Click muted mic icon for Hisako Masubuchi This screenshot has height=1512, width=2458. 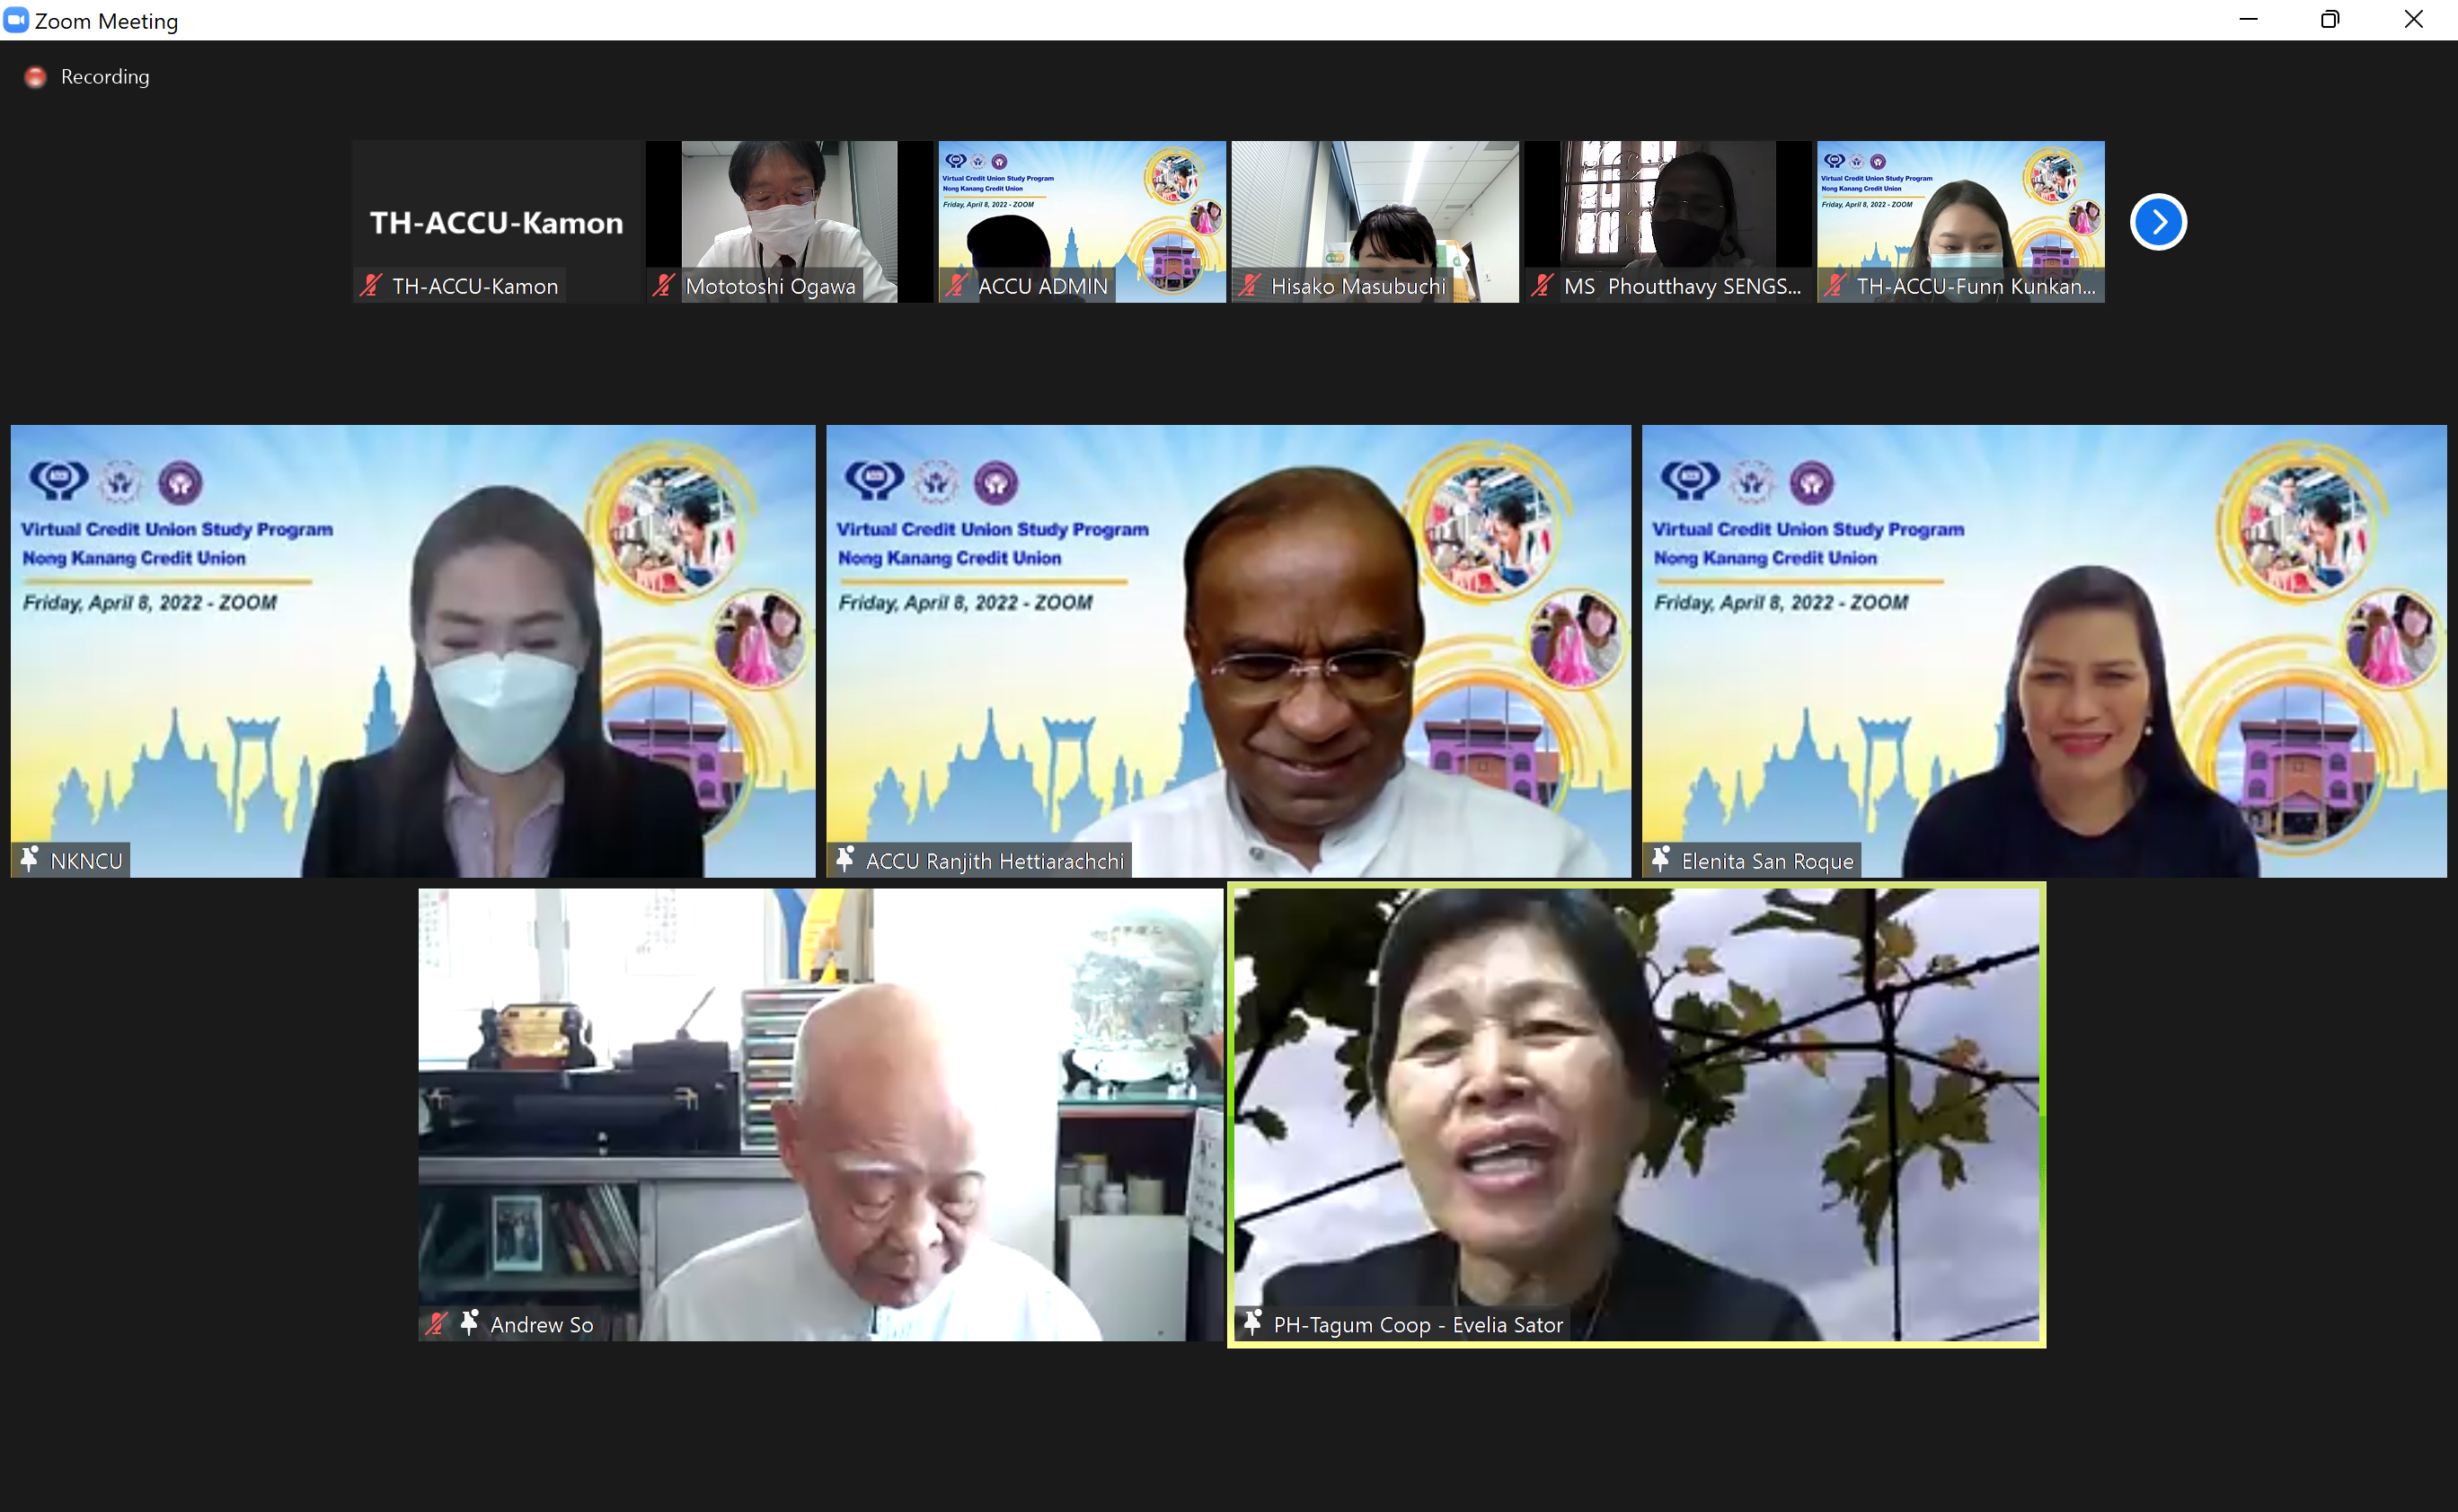point(1249,286)
